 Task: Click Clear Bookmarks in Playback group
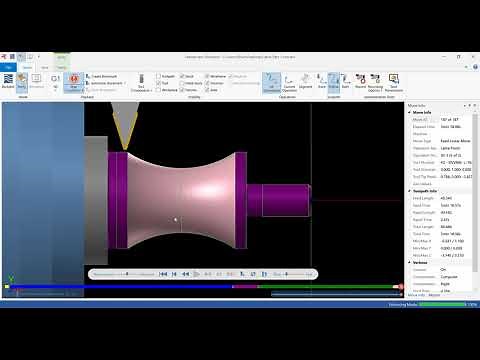(x=101, y=90)
